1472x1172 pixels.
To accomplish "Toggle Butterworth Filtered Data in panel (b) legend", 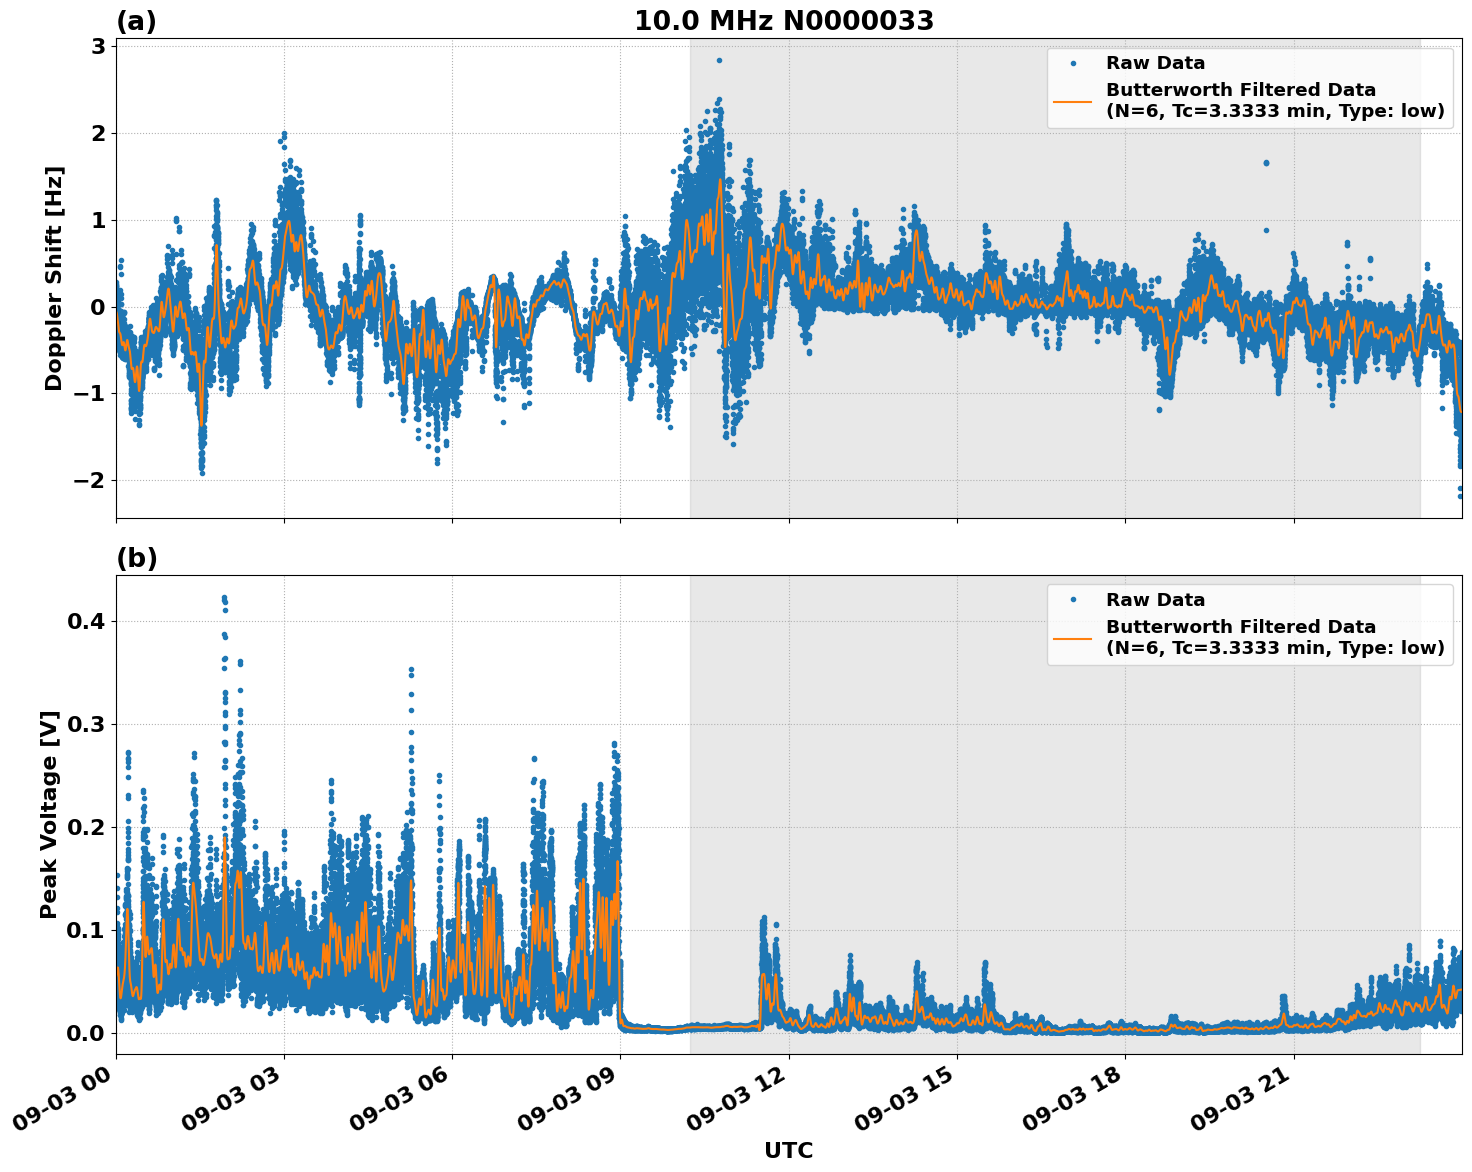I will [x=1240, y=638].
